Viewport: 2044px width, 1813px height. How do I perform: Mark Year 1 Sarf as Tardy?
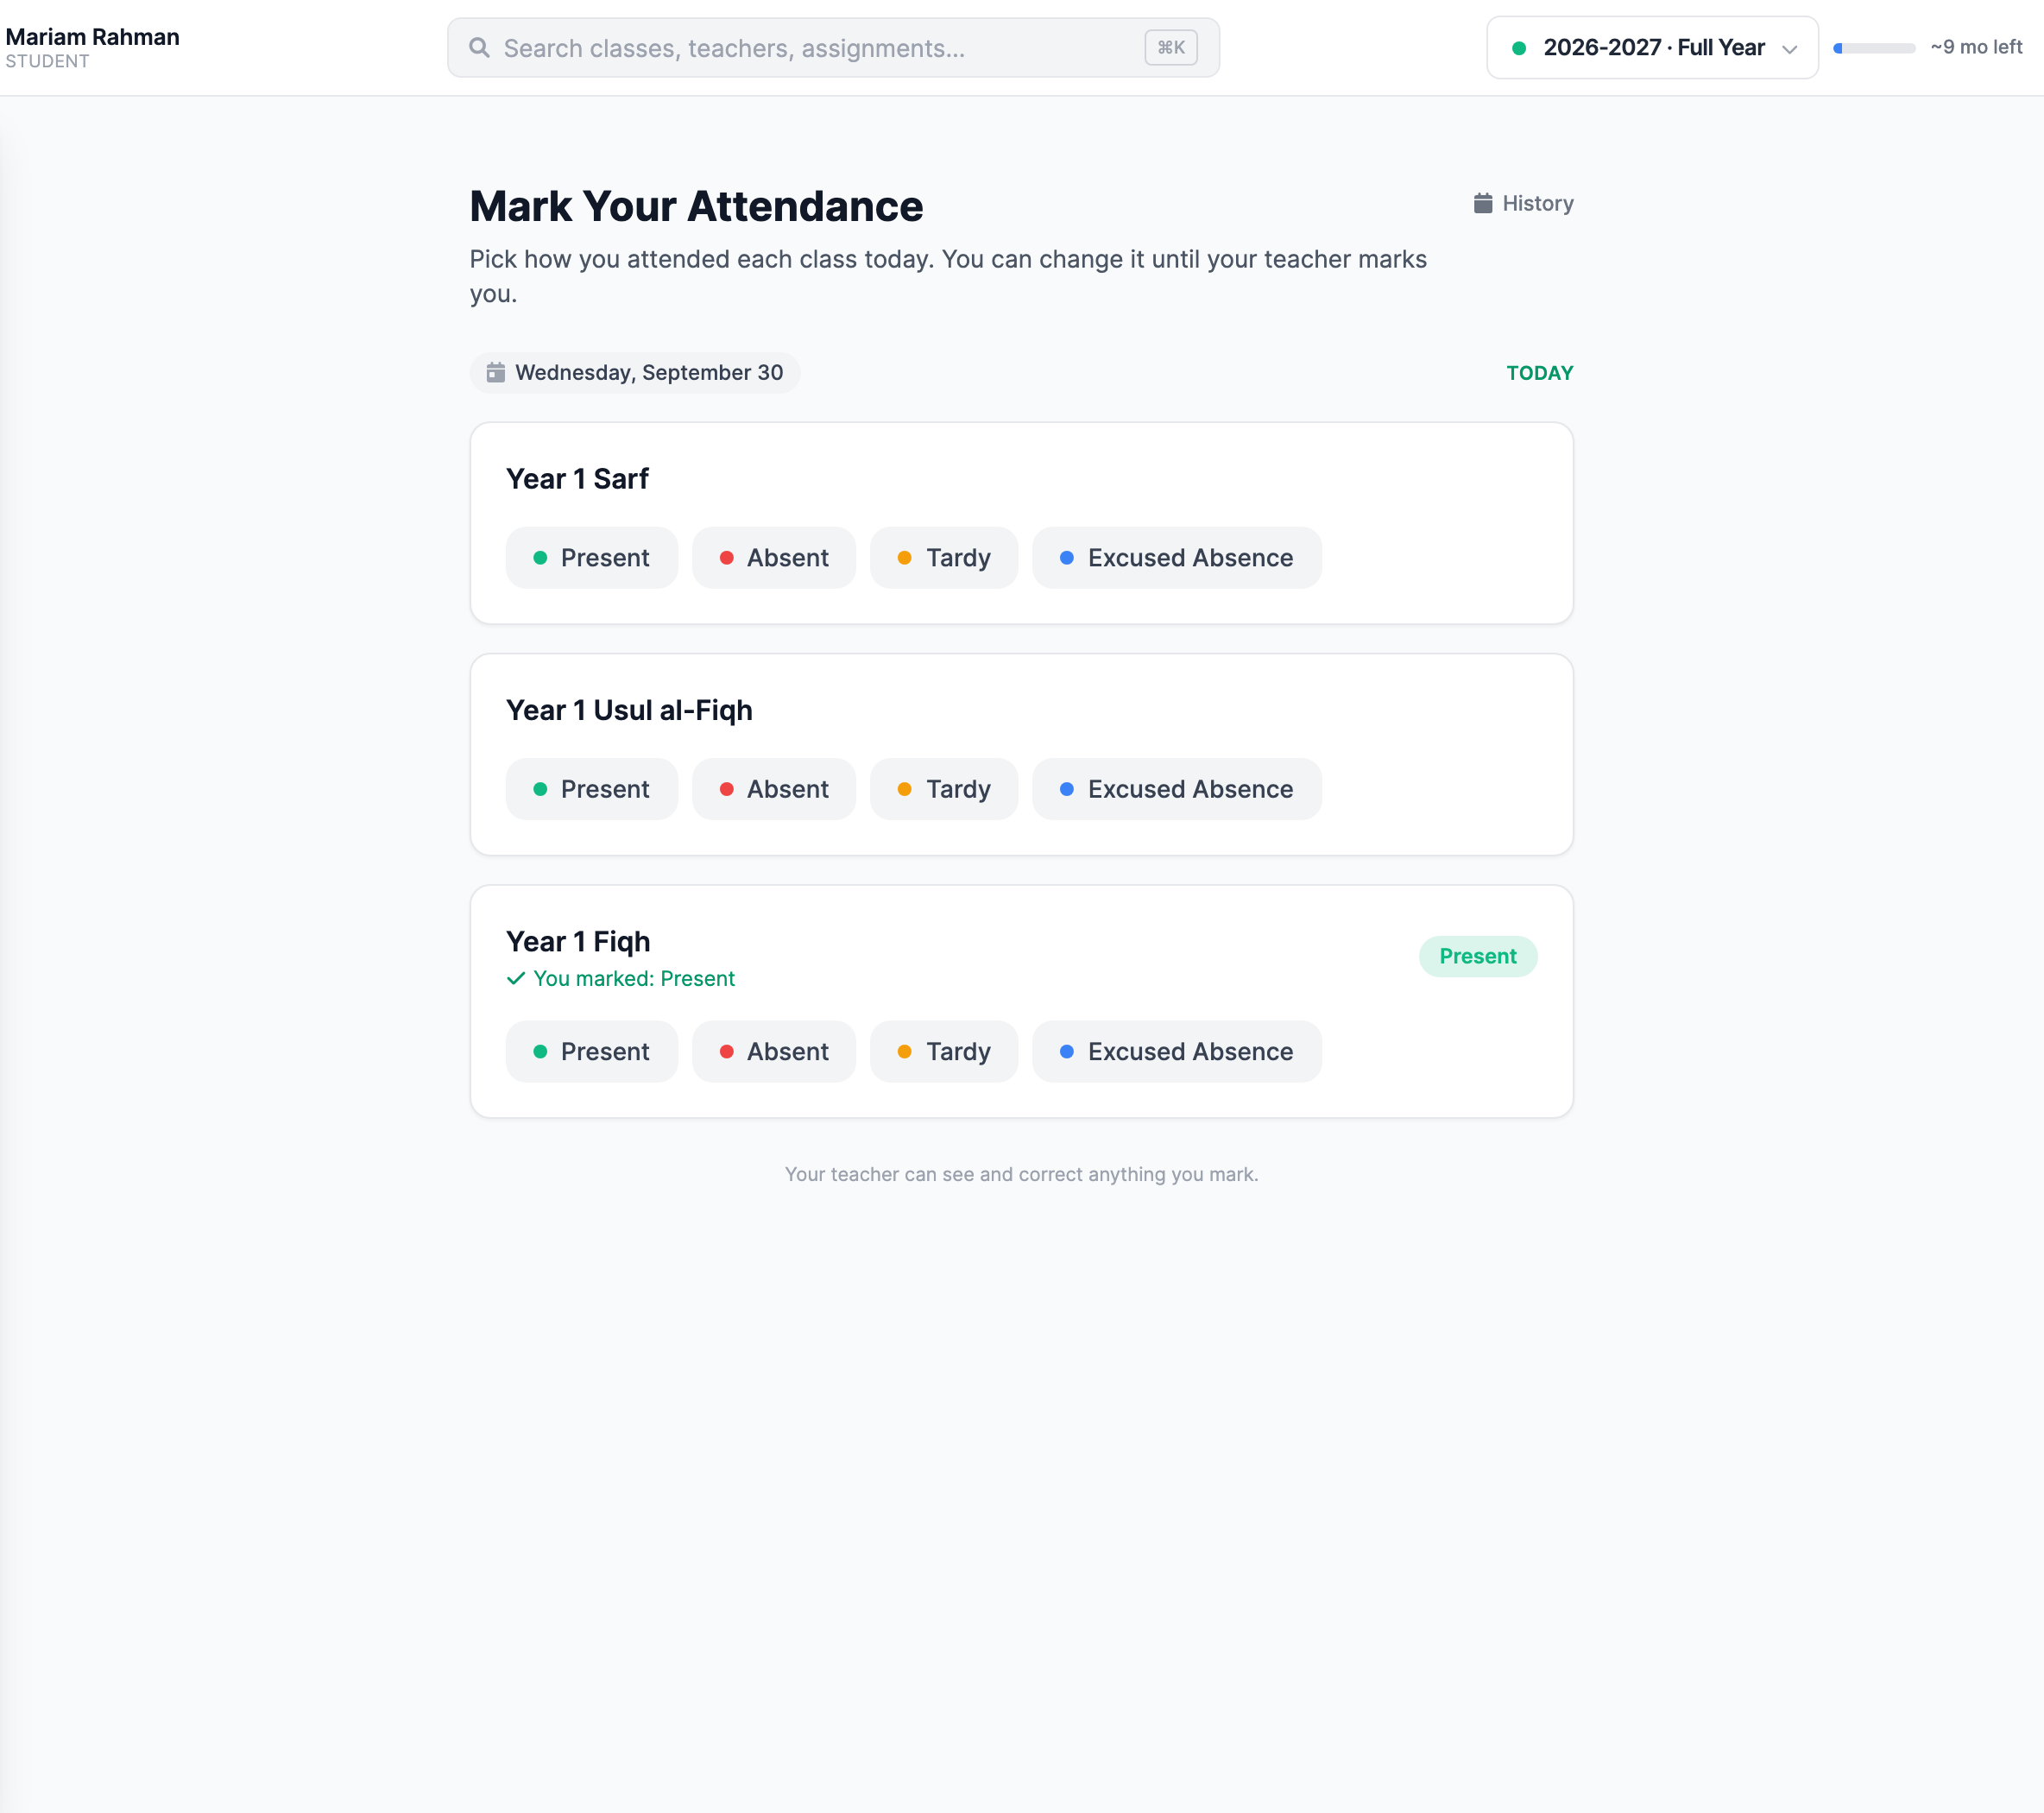[944, 558]
